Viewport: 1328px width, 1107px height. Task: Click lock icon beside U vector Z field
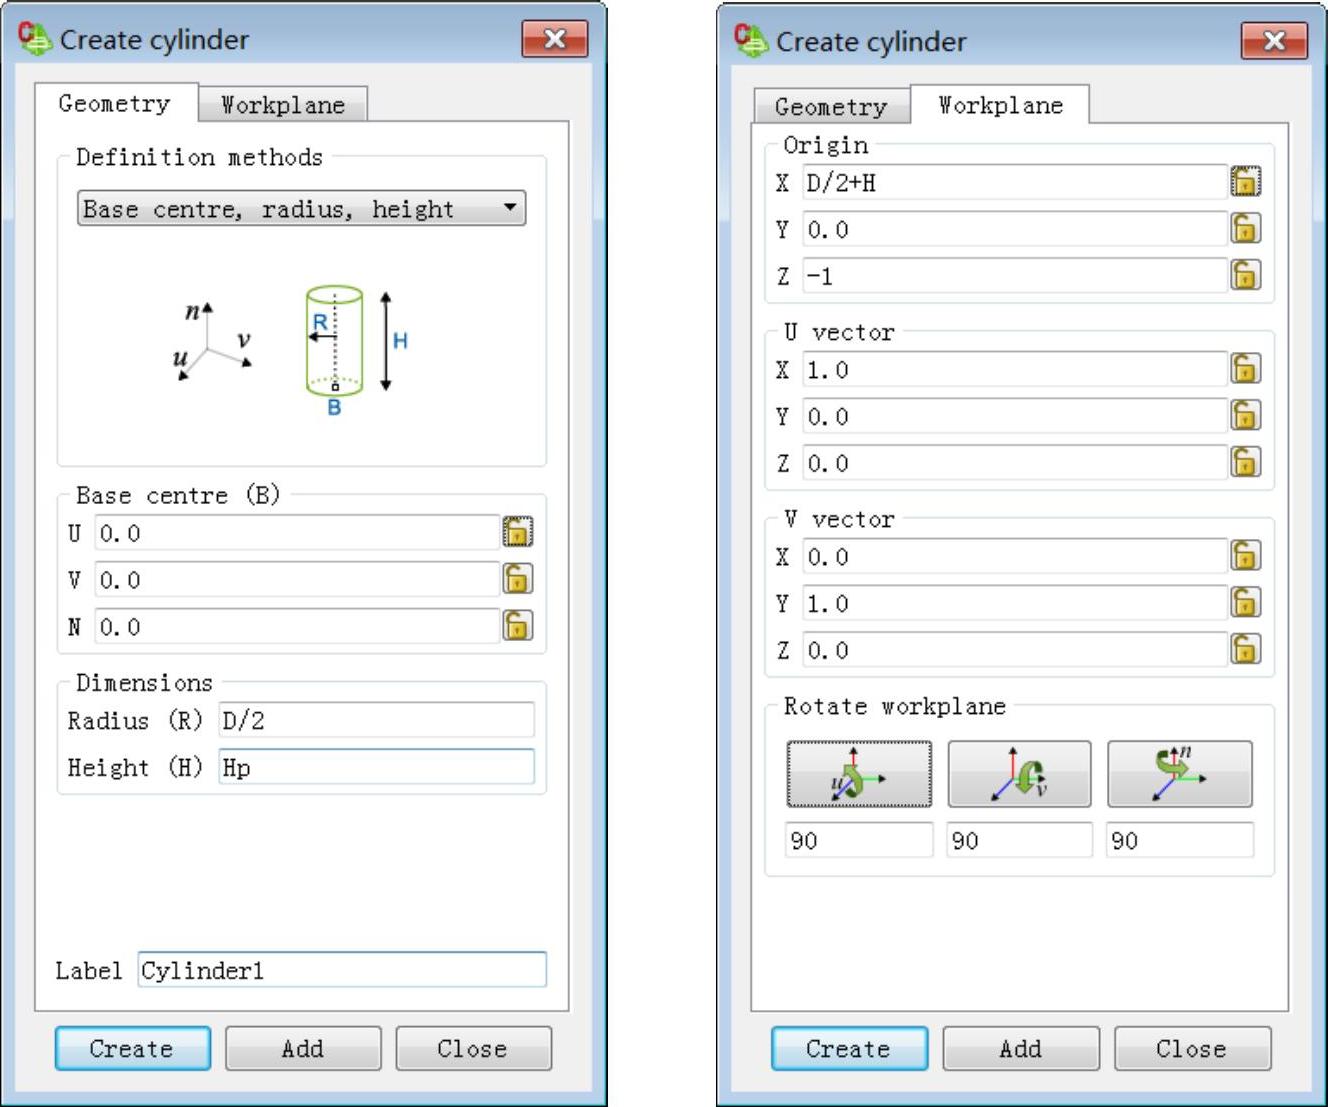(1245, 462)
